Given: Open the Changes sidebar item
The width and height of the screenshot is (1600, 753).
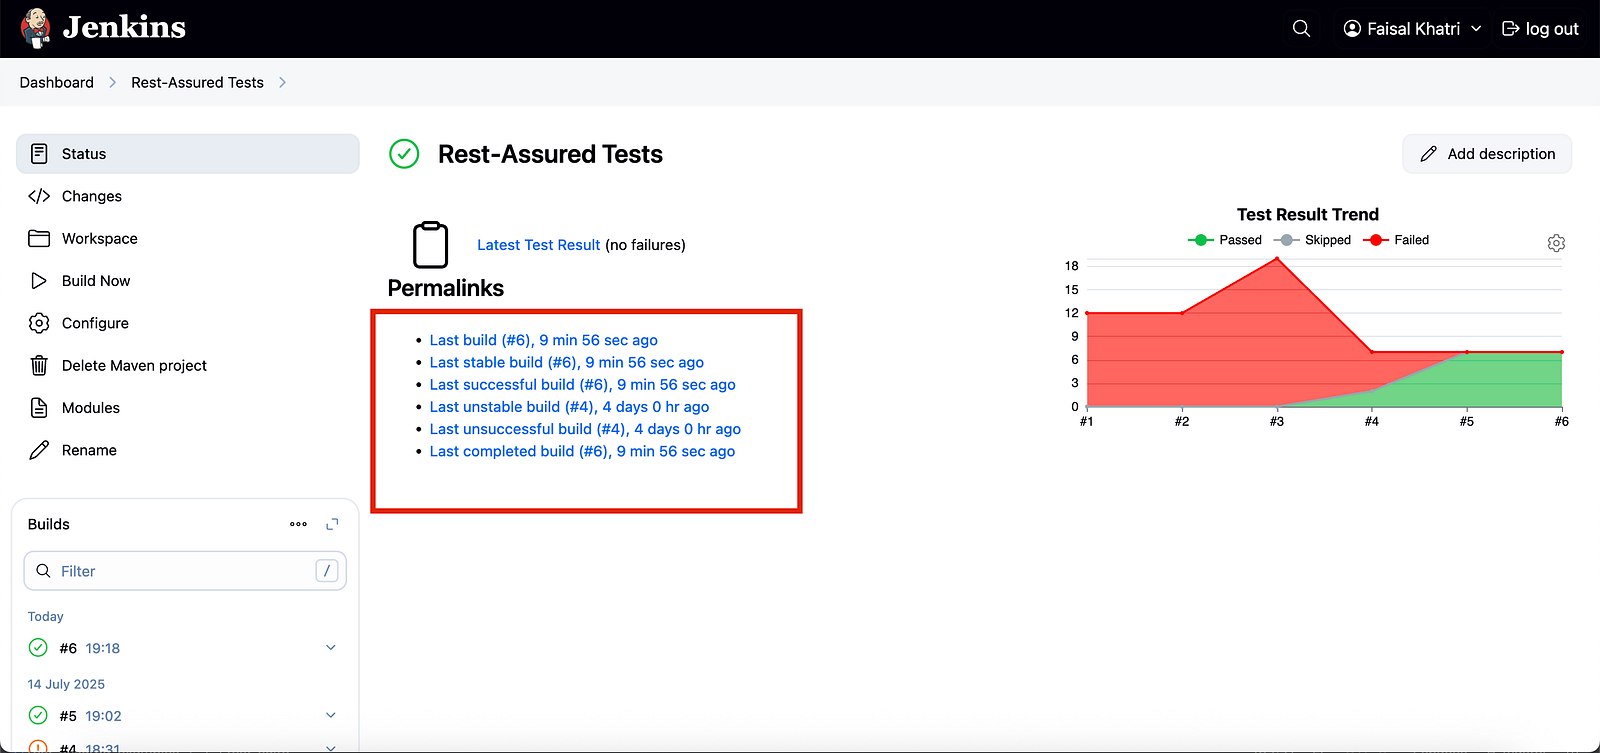Looking at the screenshot, I should [188, 196].
